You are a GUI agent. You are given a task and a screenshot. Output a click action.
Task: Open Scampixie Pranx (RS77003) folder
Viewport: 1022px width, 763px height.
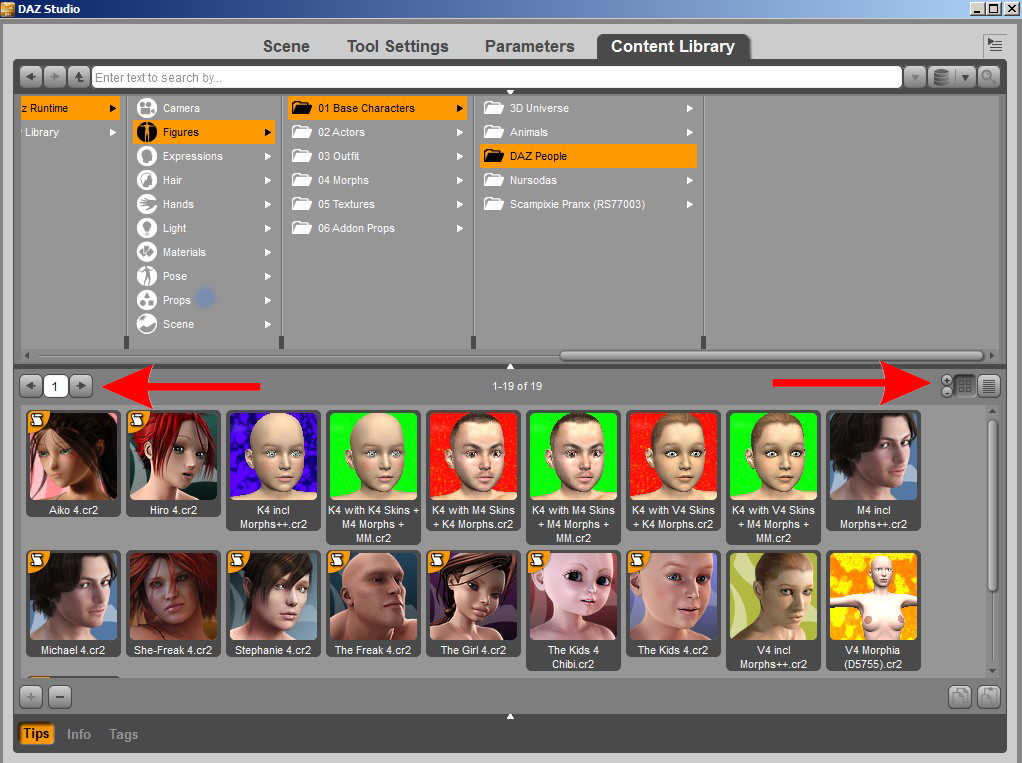click(x=588, y=204)
